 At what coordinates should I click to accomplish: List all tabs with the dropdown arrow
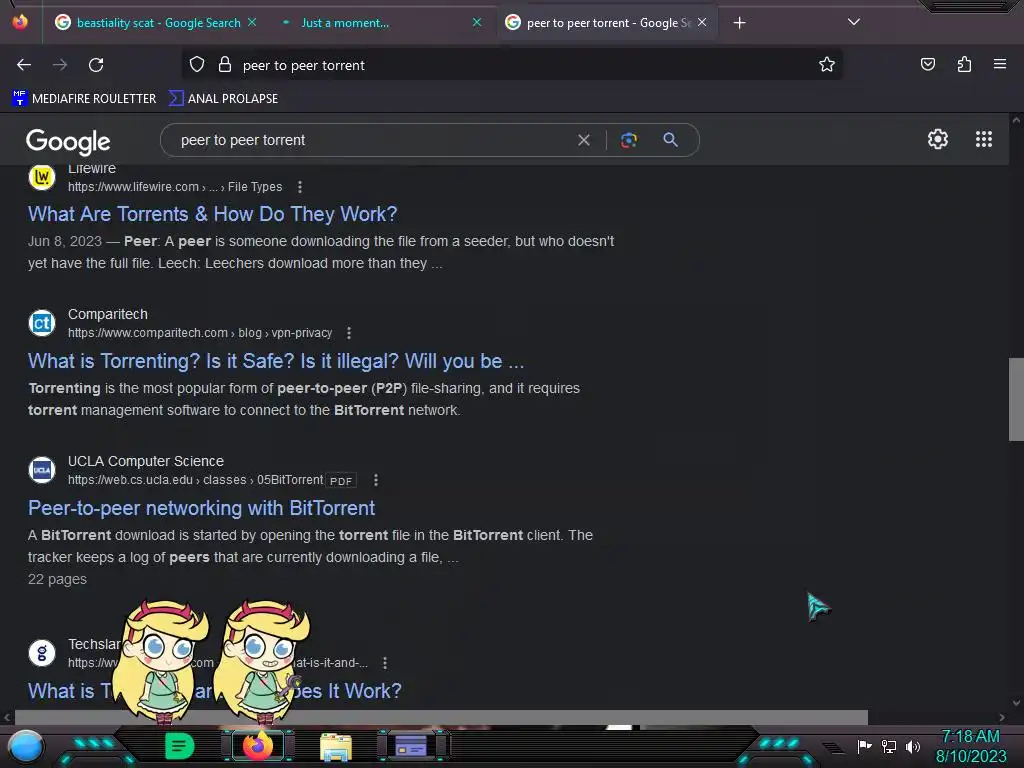coord(854,22)
